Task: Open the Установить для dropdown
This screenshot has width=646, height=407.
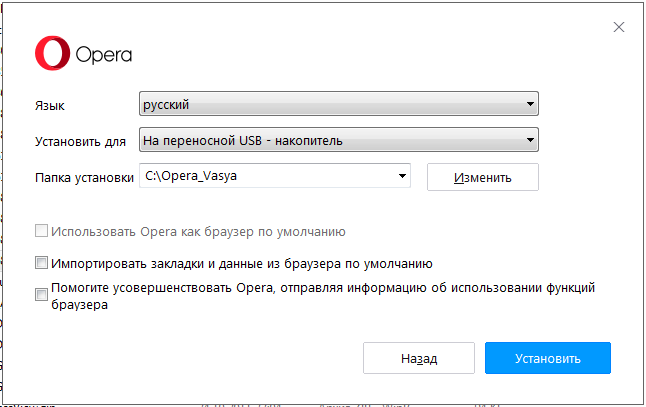Action: (x=339, y=140)
